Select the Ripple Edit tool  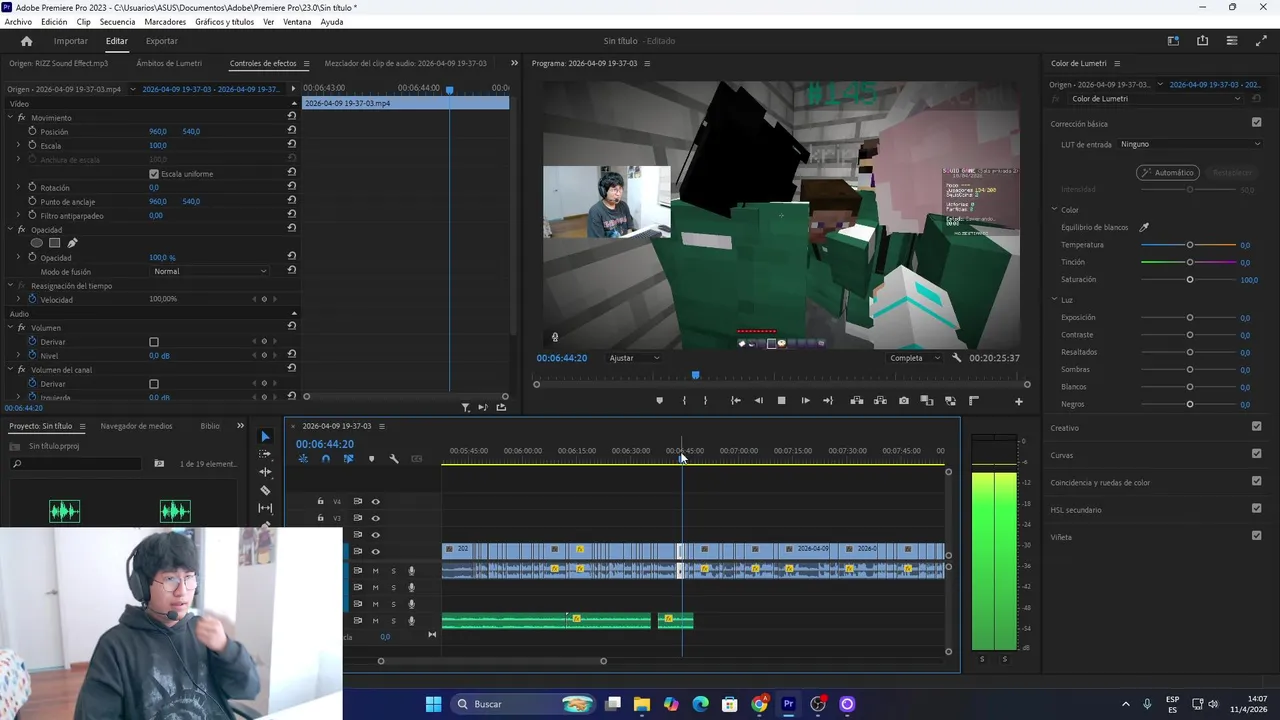pyautogui.click(x=265, y=472)
